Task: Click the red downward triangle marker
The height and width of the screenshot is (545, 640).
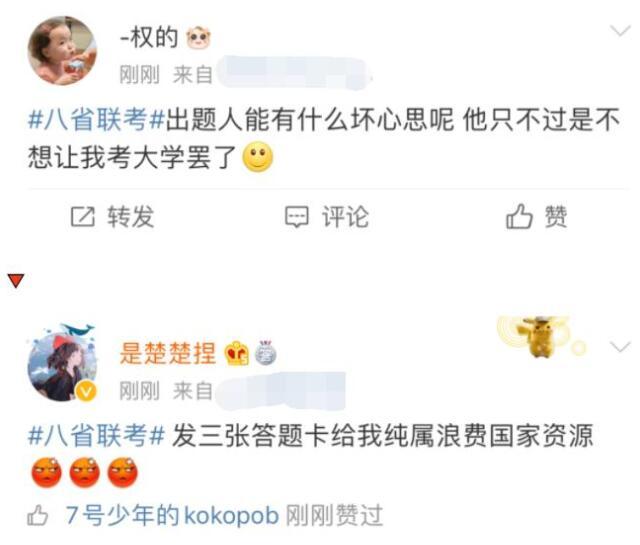Action: [x=16, y=281]
